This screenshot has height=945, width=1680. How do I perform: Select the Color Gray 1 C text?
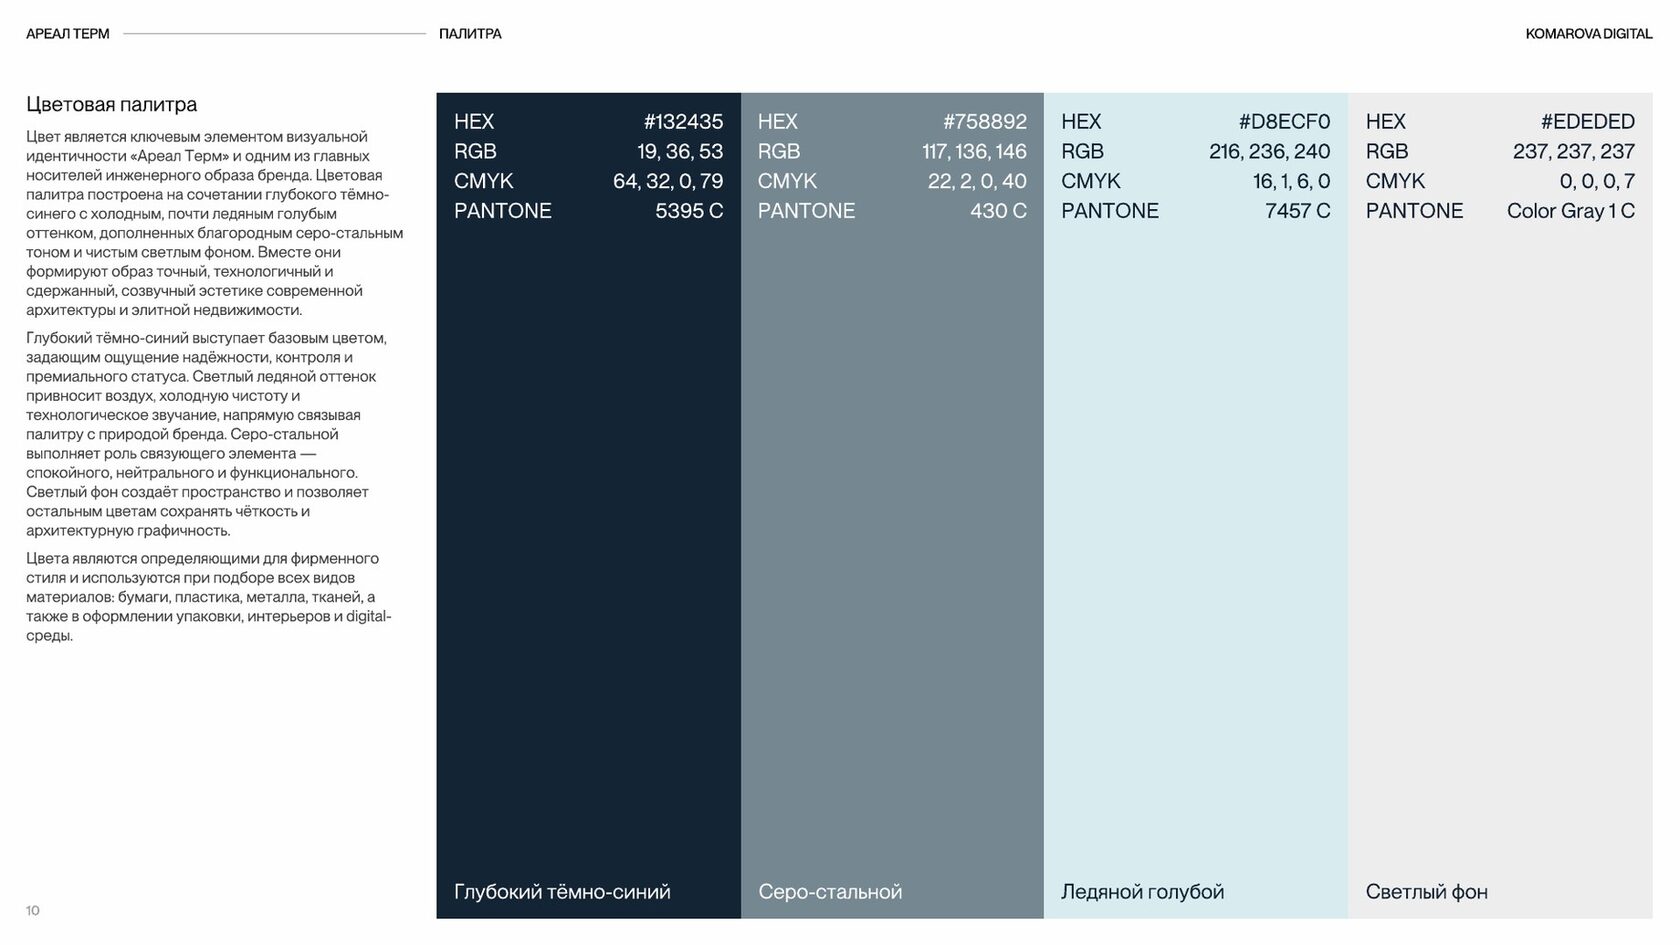pos(1571,211)
